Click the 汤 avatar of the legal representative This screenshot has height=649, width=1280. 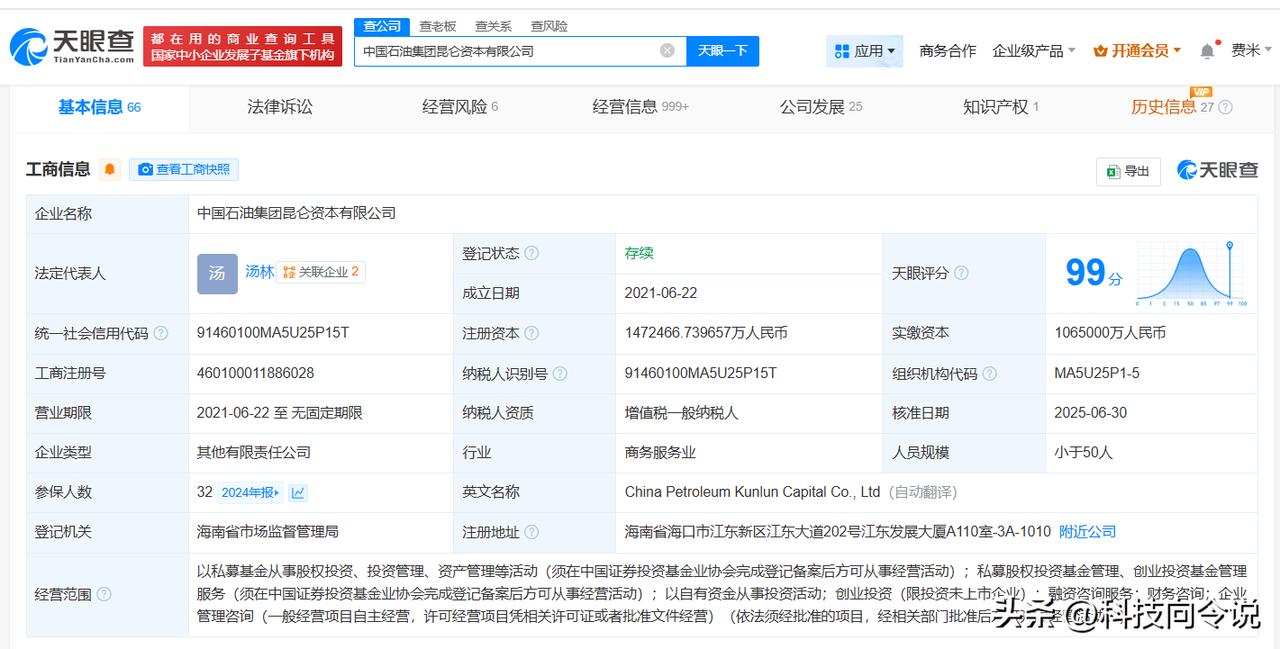point(217,273)
